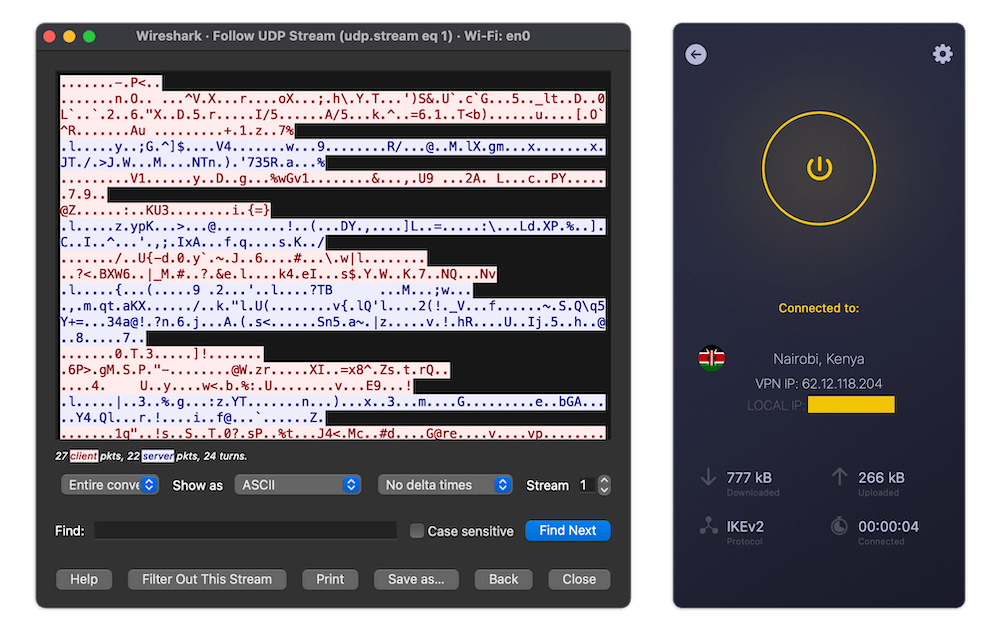Image resolution: width=1000 pixels, height=632 pixels.
Task: Open the No delta times dropdown
Action: tap(445, 485)
